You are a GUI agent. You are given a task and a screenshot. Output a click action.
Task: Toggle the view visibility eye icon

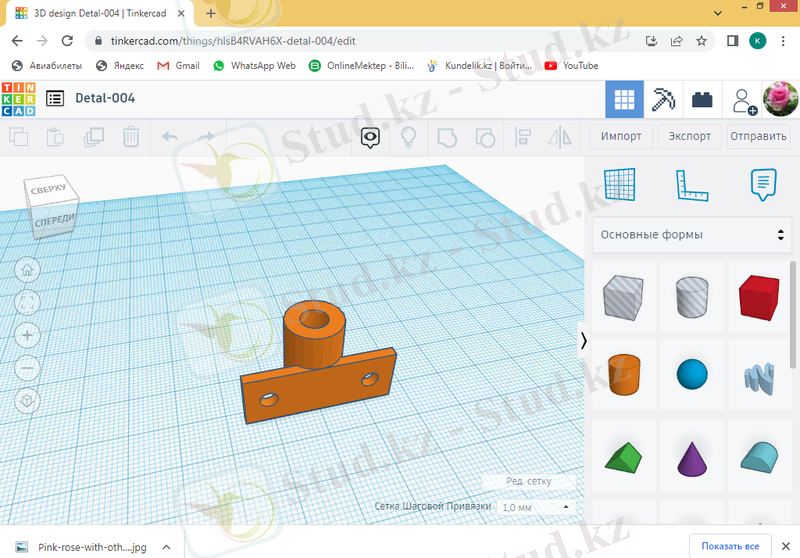371,136
